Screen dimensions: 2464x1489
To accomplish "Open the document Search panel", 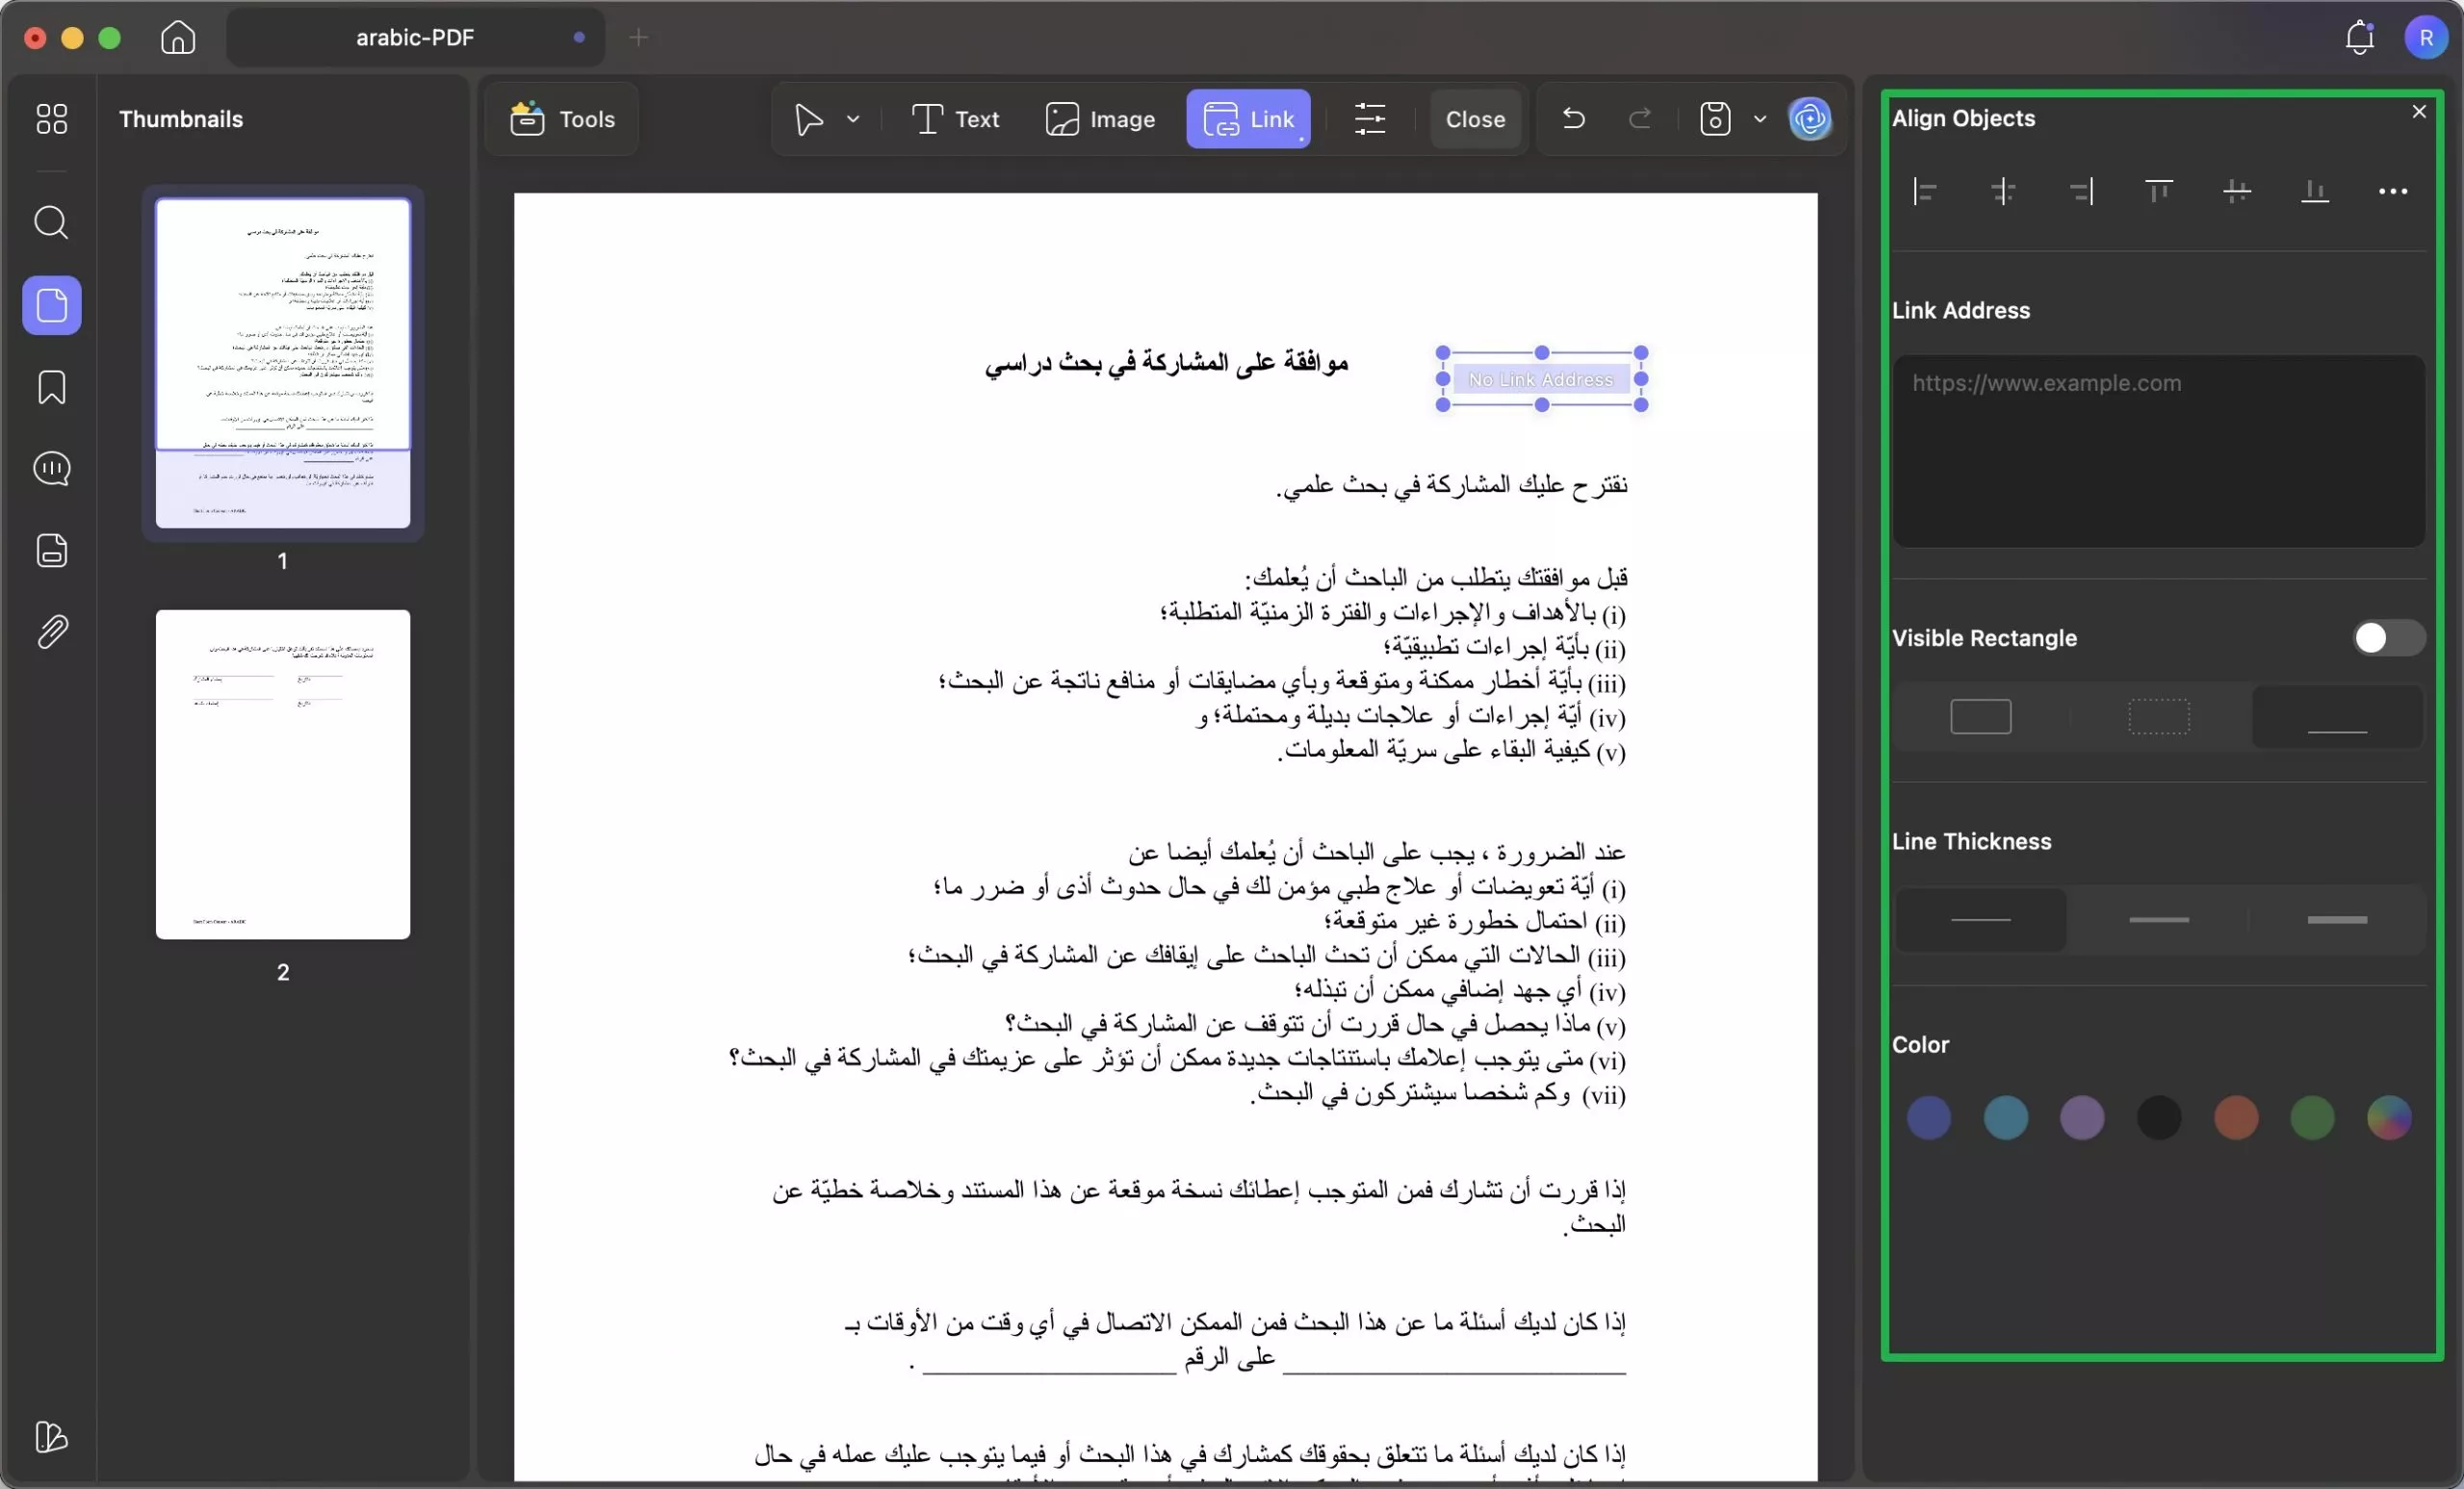I will click(x=52, y=222).
